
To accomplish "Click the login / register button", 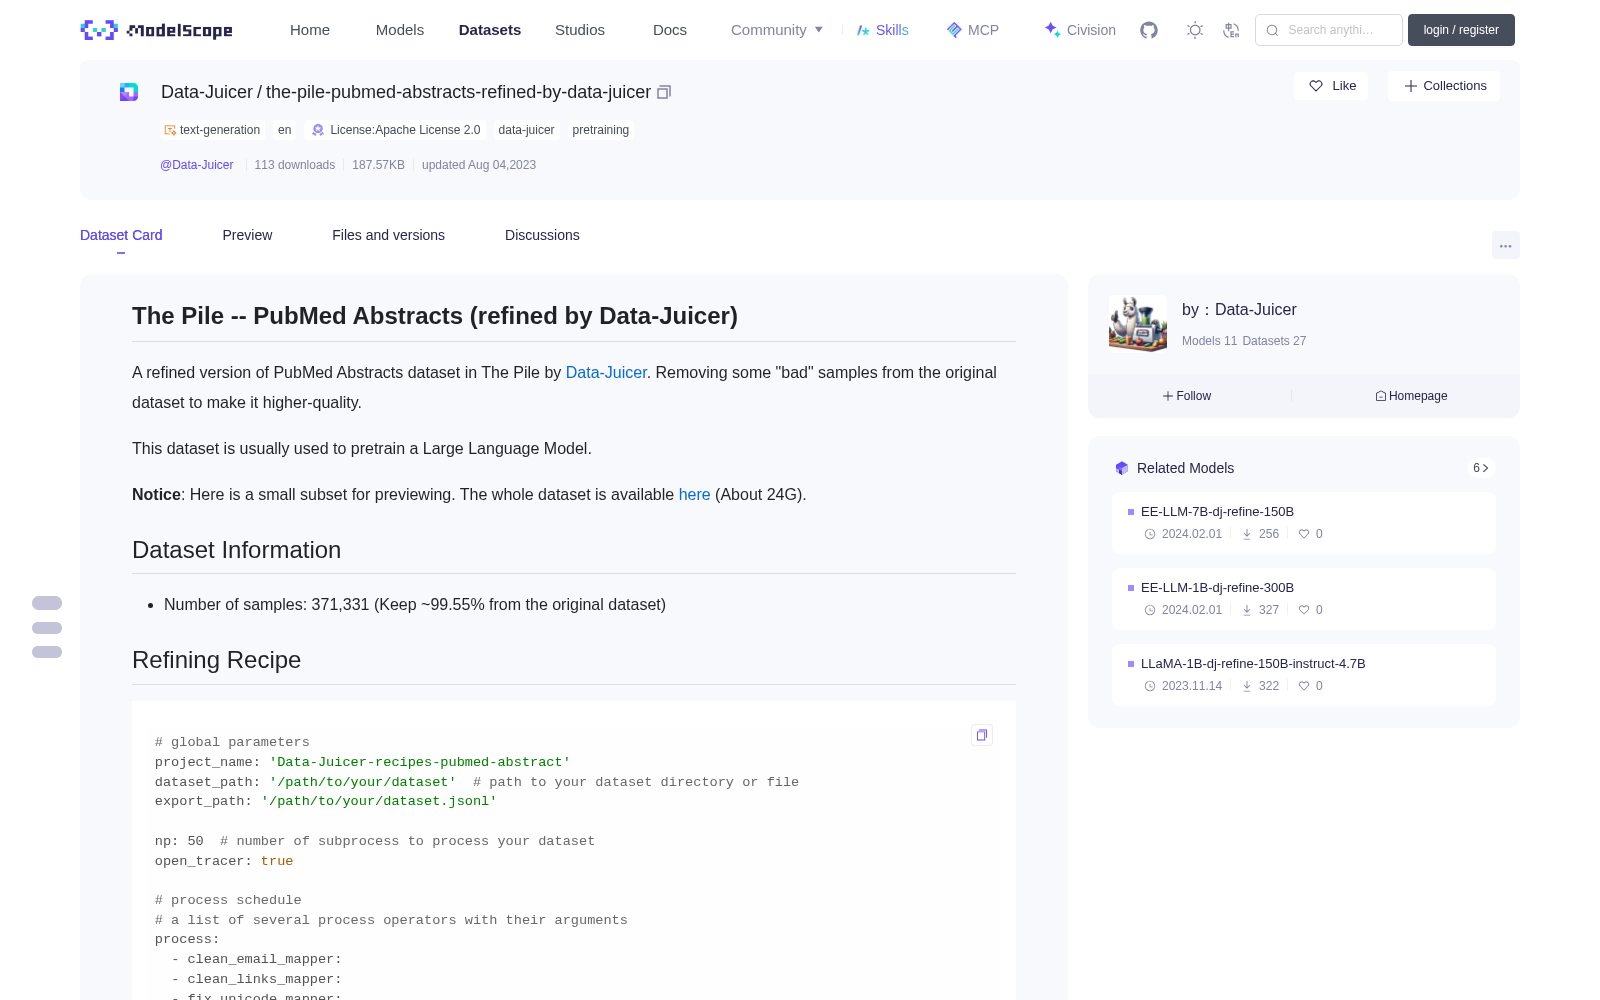I will 1461,30.
